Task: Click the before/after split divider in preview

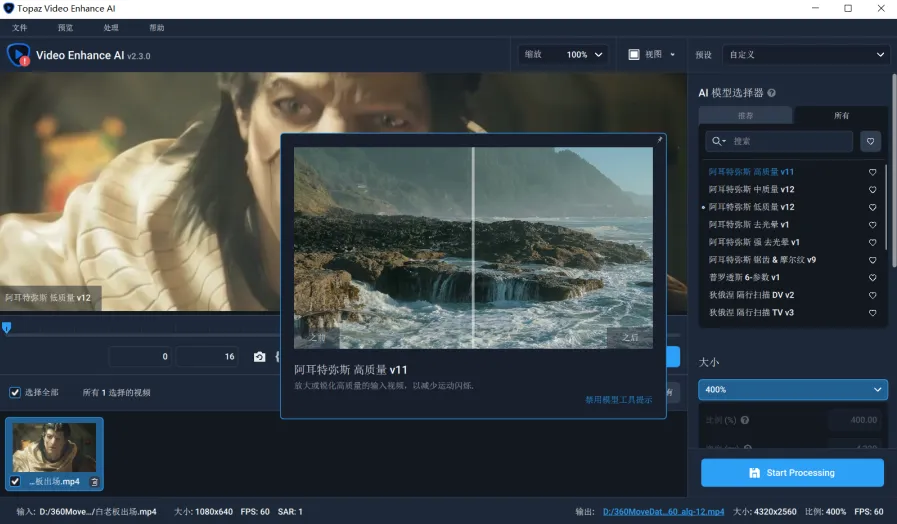Action: (473, 248)
